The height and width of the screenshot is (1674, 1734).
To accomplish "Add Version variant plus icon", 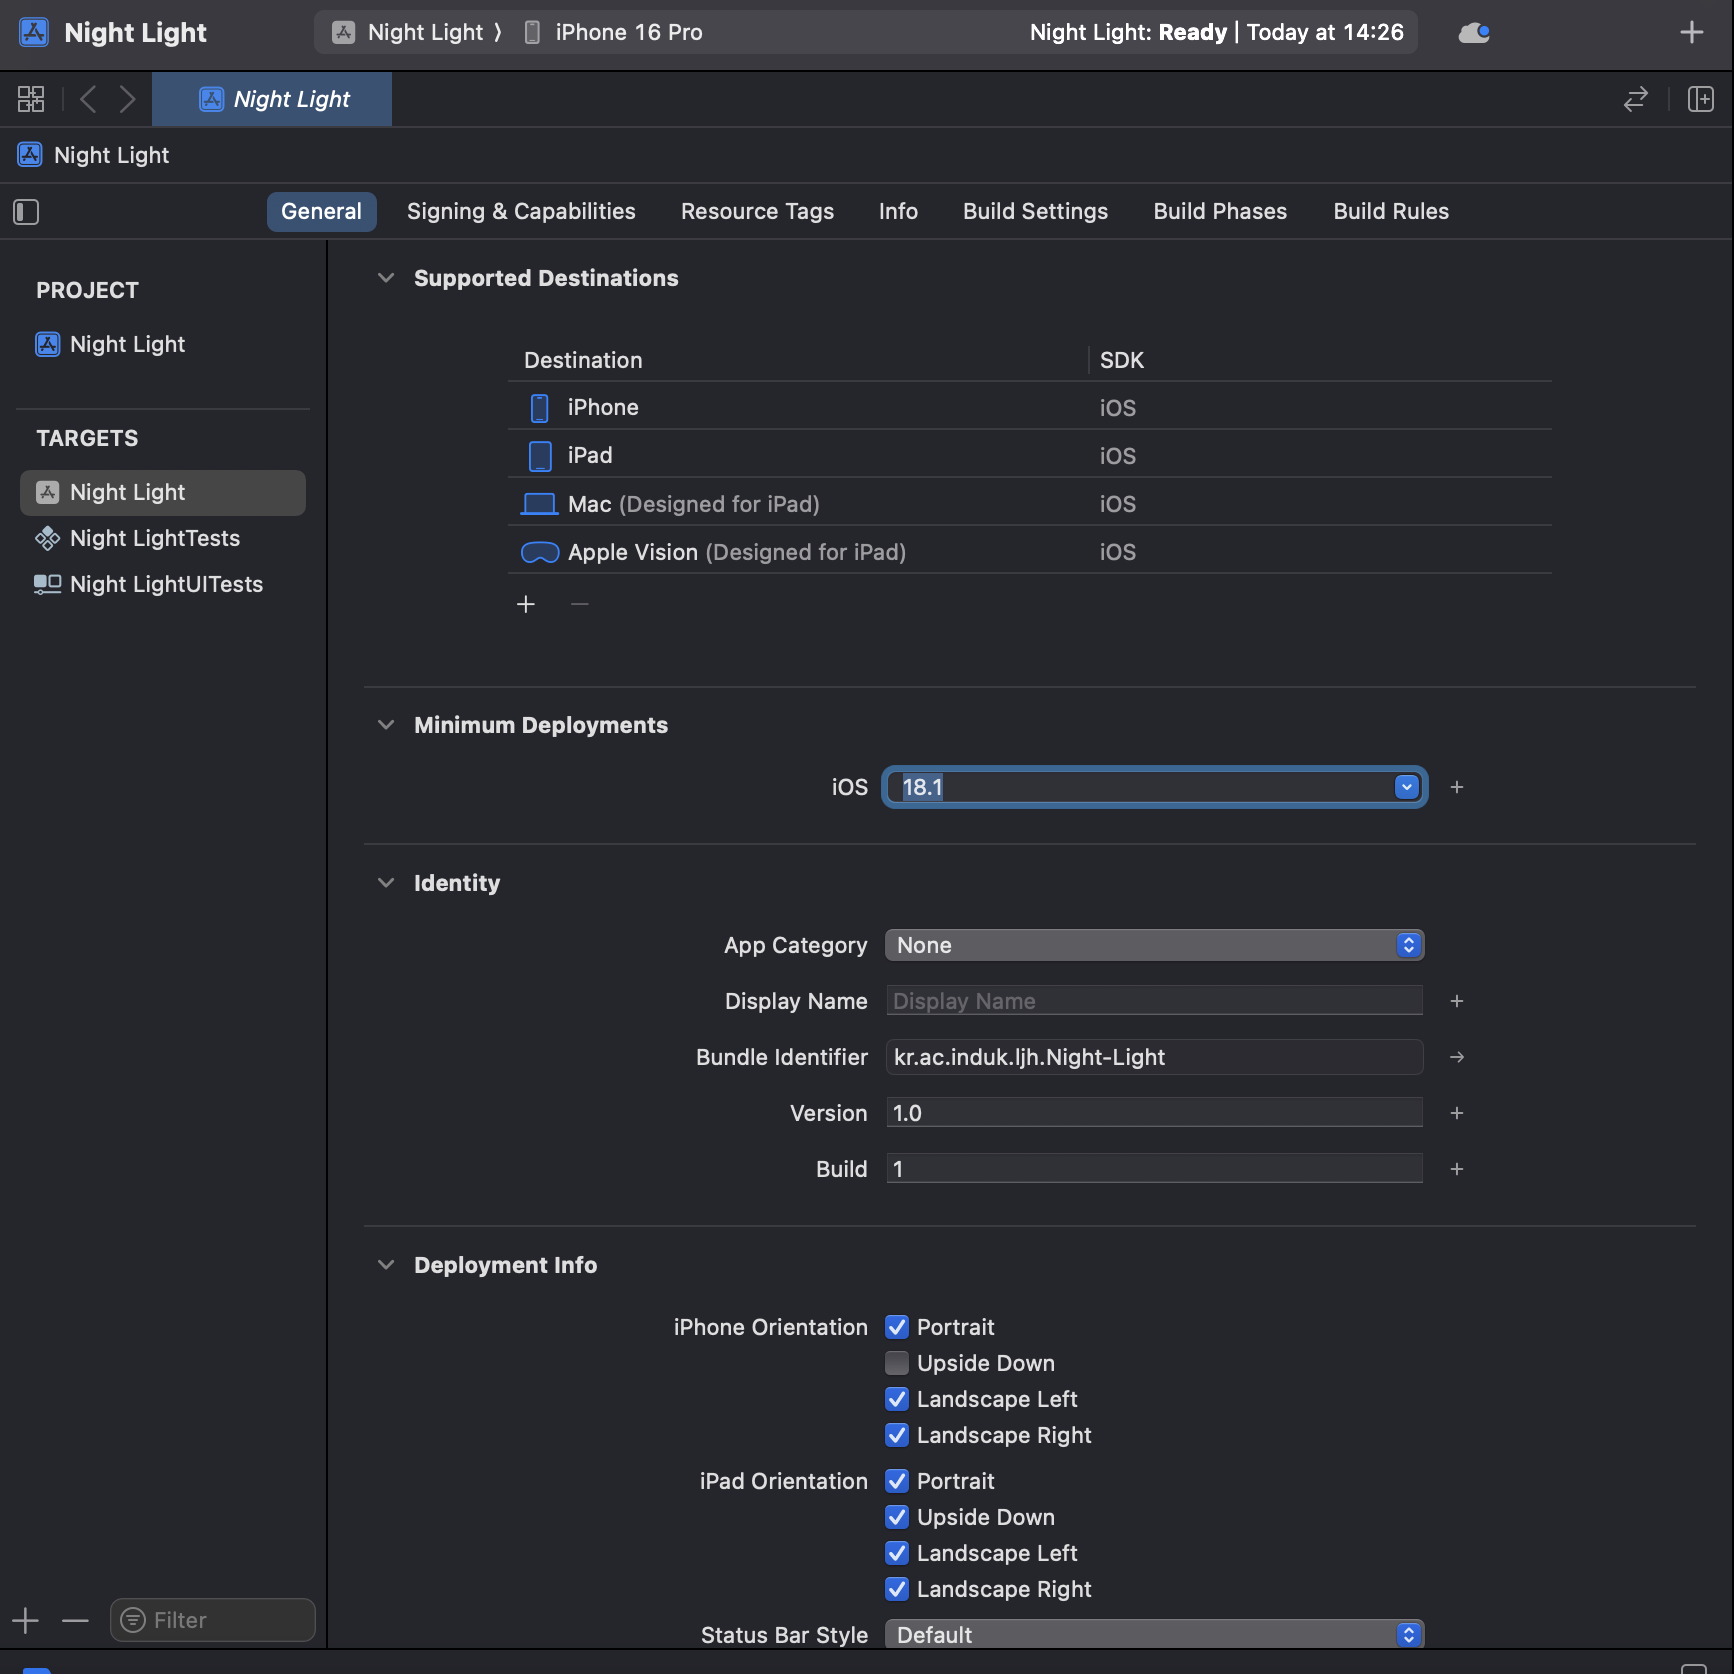I will (x=1457, y=1113).
